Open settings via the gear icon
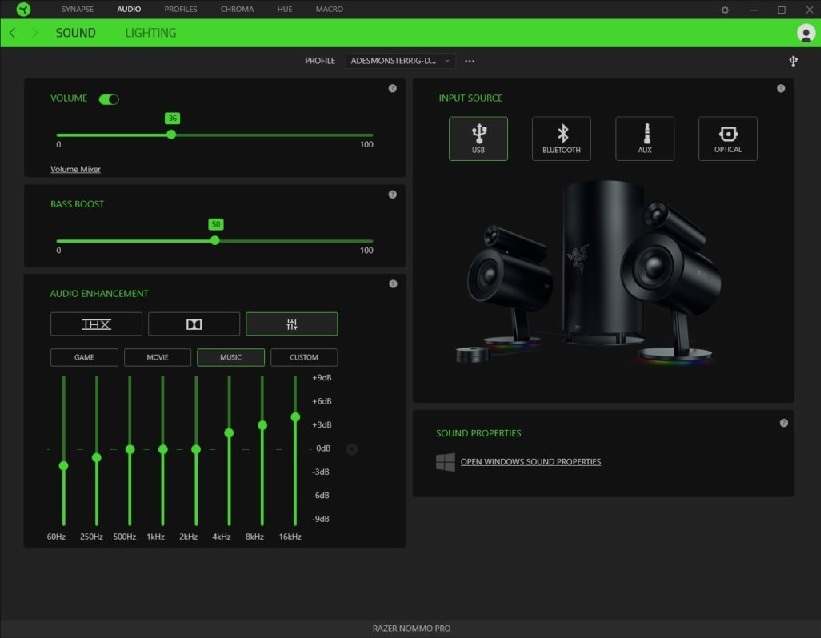821x638 pixels. pos(725,9)
